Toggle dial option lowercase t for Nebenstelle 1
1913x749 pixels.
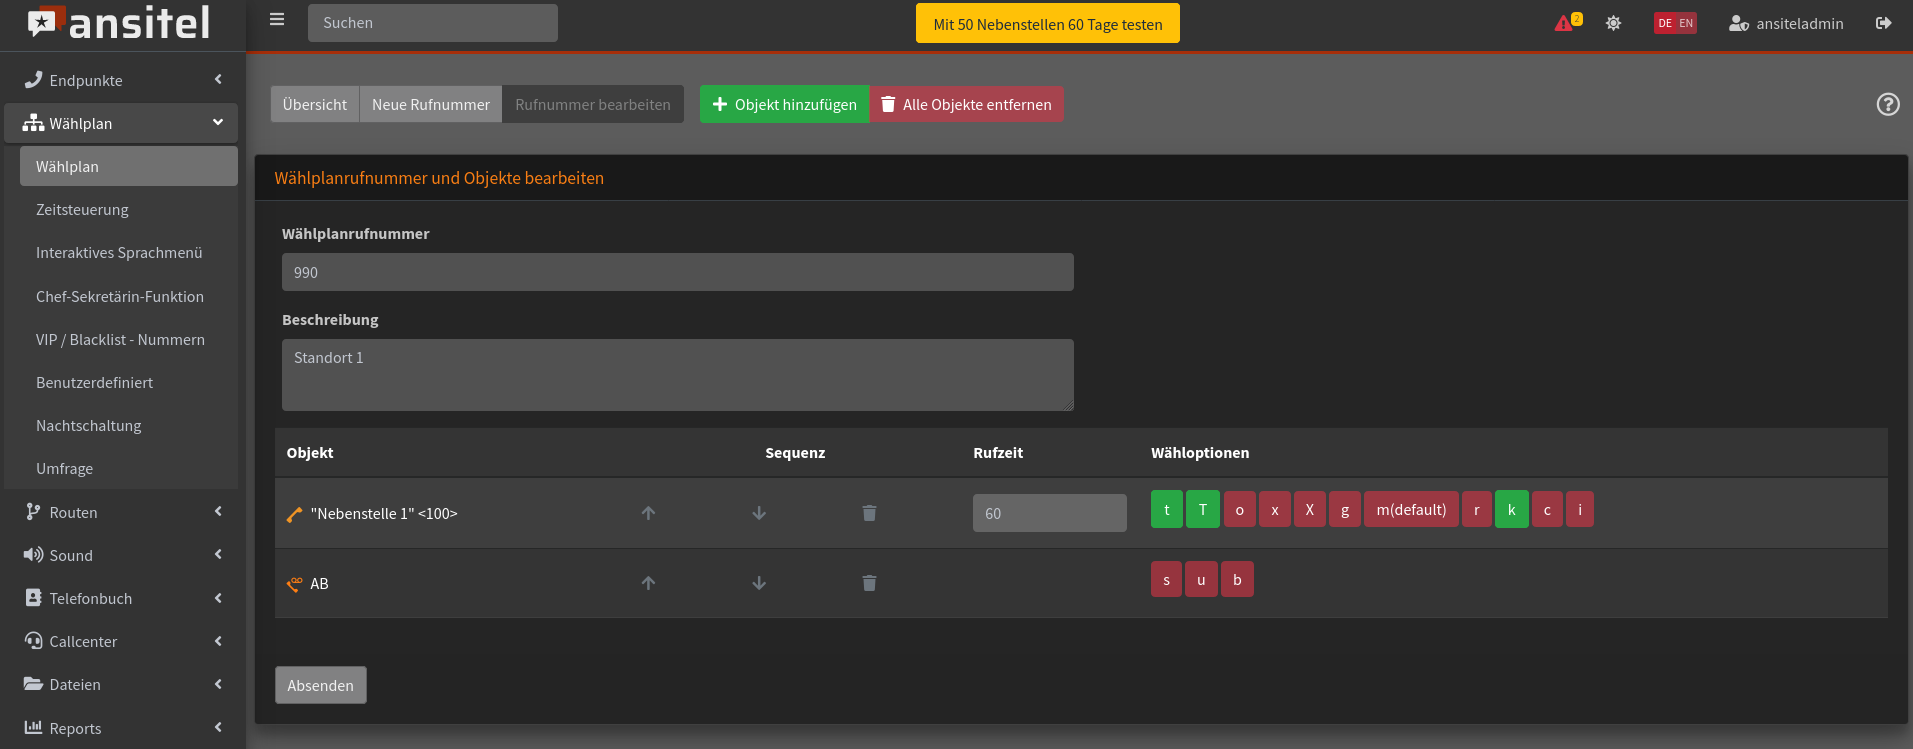[x=1166, y=510]
